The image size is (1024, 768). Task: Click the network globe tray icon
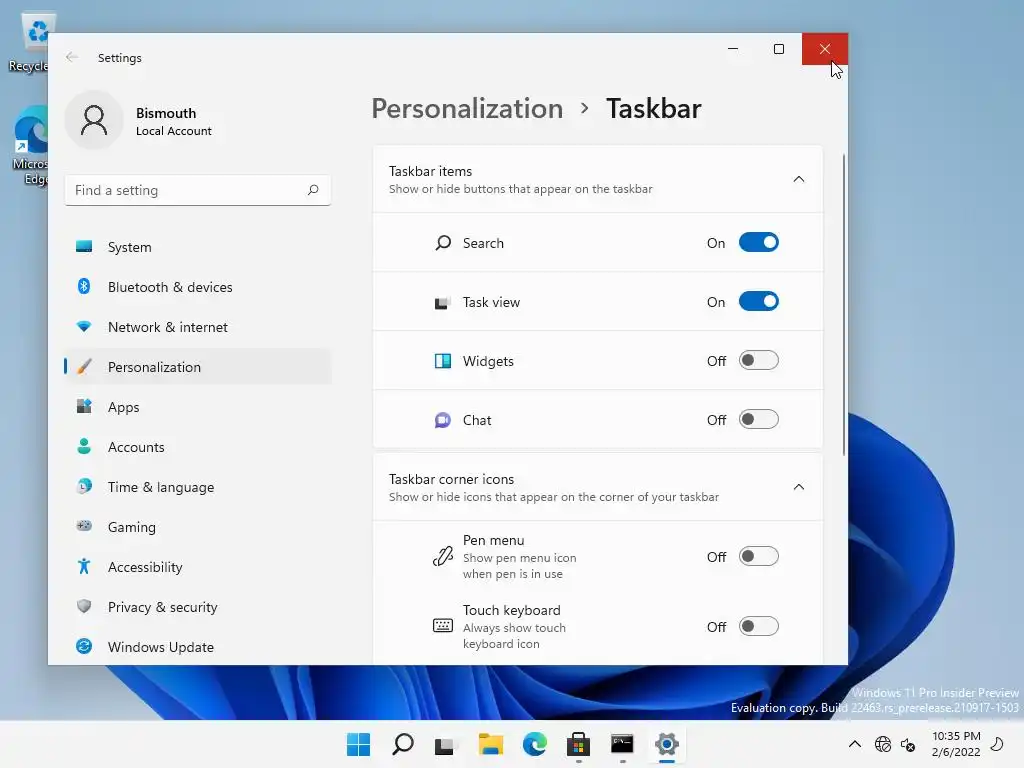coord(883,744)
